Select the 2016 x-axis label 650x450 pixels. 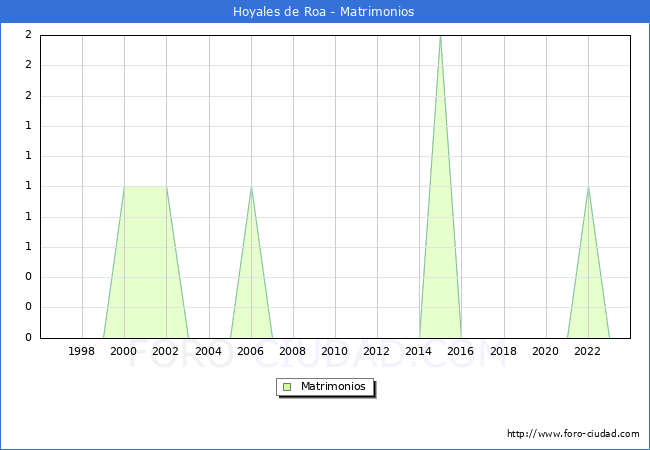tap(461, 351)
